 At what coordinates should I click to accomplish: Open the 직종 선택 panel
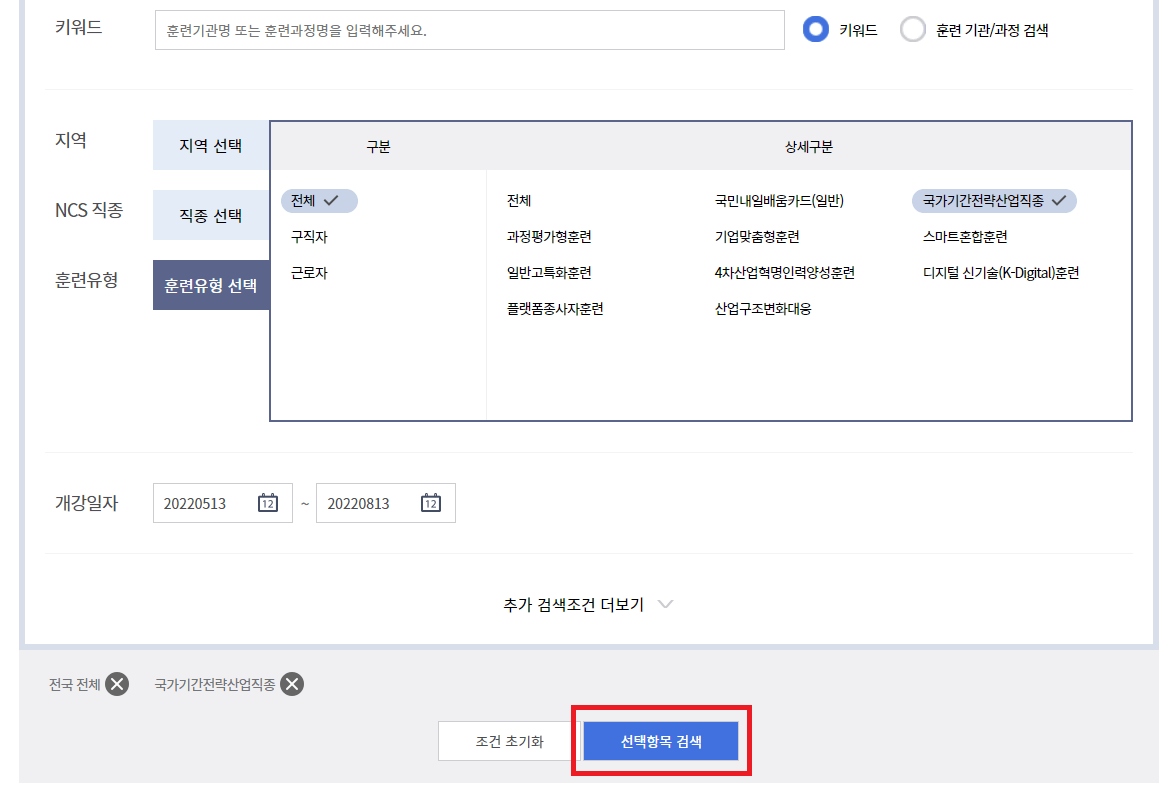click(211, 214)
